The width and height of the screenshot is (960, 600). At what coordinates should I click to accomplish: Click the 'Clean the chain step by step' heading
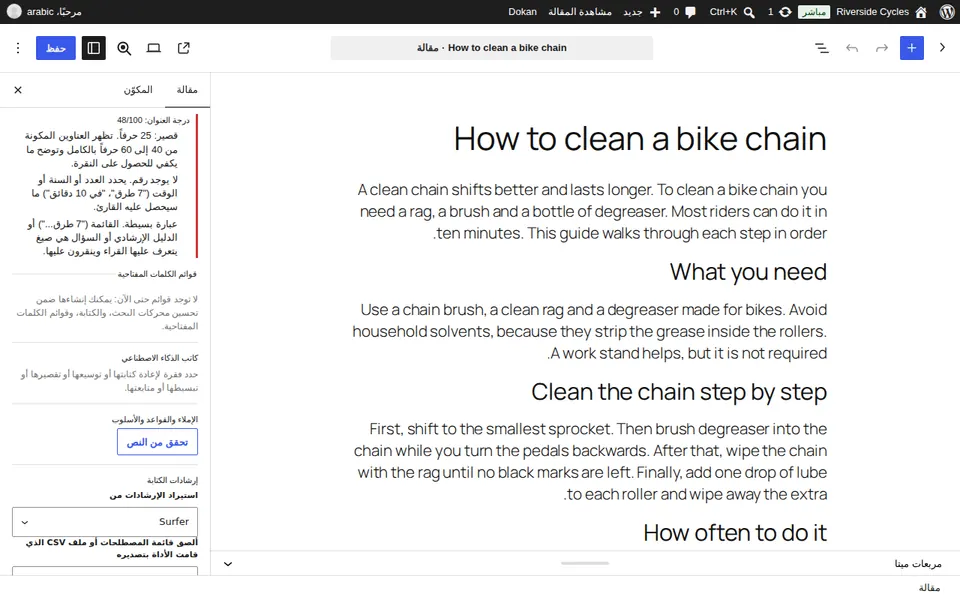[679, 392]
